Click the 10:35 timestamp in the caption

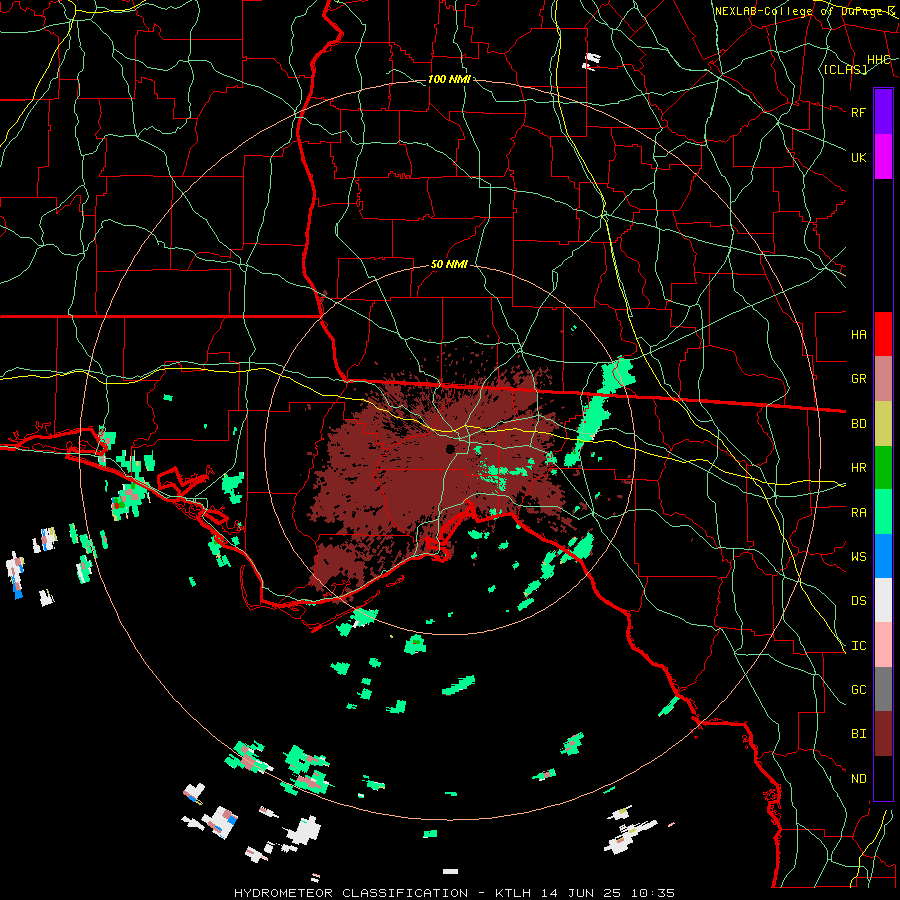653,893
